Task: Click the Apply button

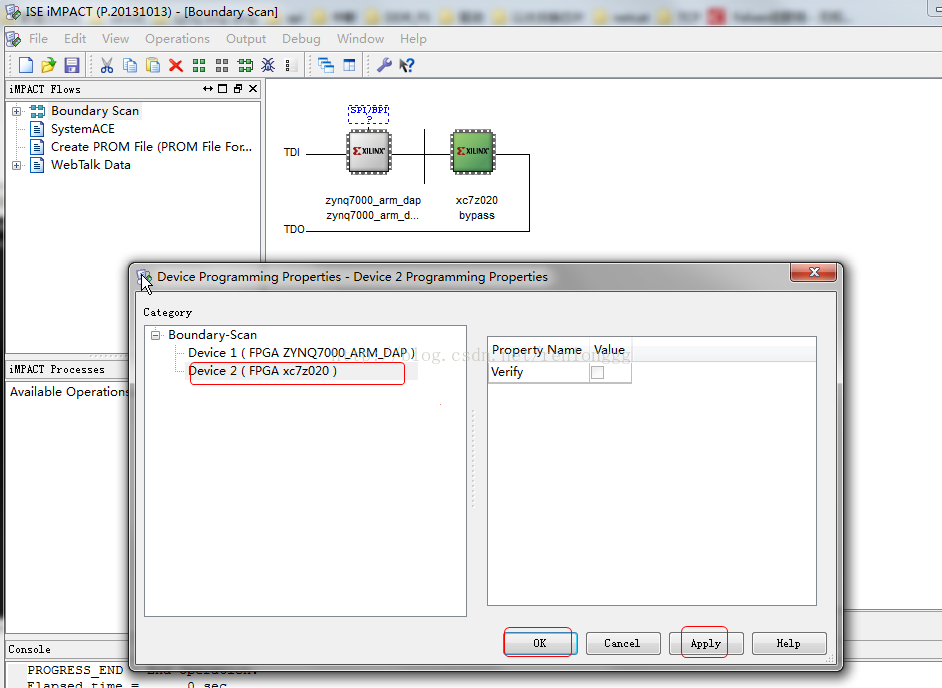Action: (x=706, y=643)
